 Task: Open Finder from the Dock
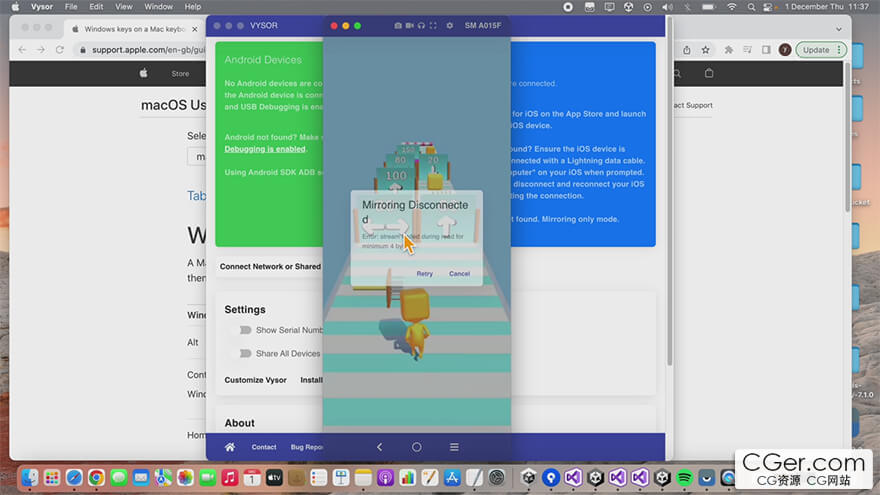[30, 478]
